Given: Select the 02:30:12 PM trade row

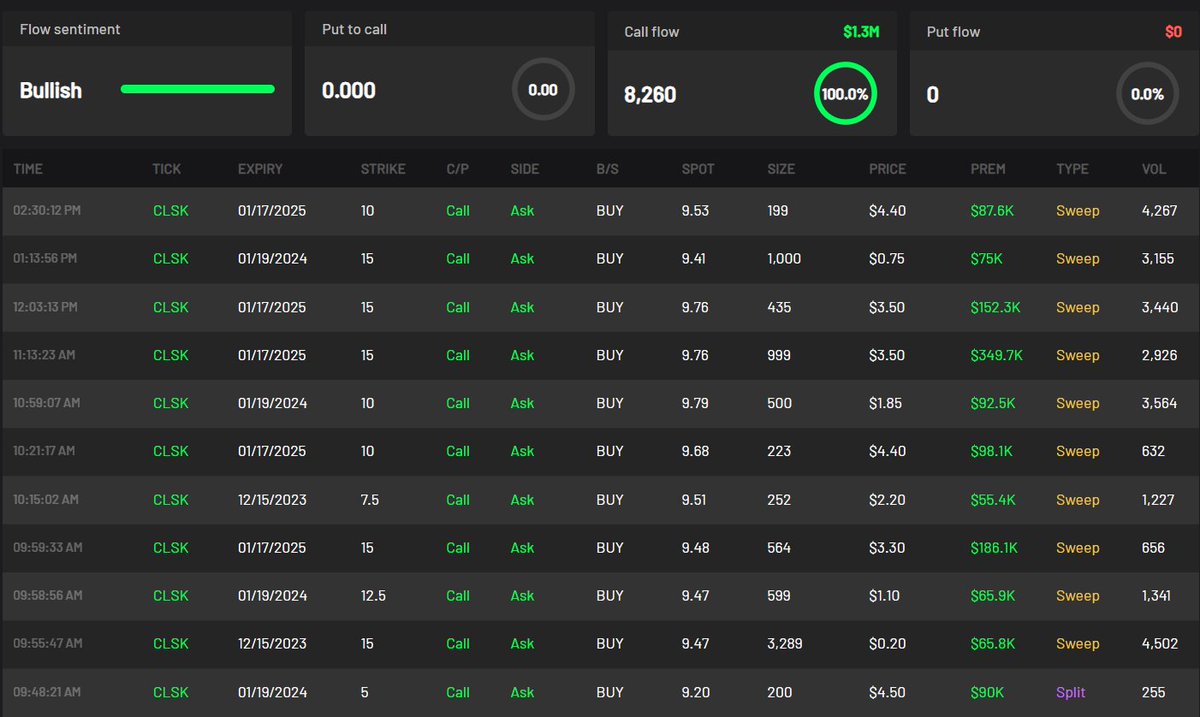Looking at the screenshot, I should click(600, 211).
